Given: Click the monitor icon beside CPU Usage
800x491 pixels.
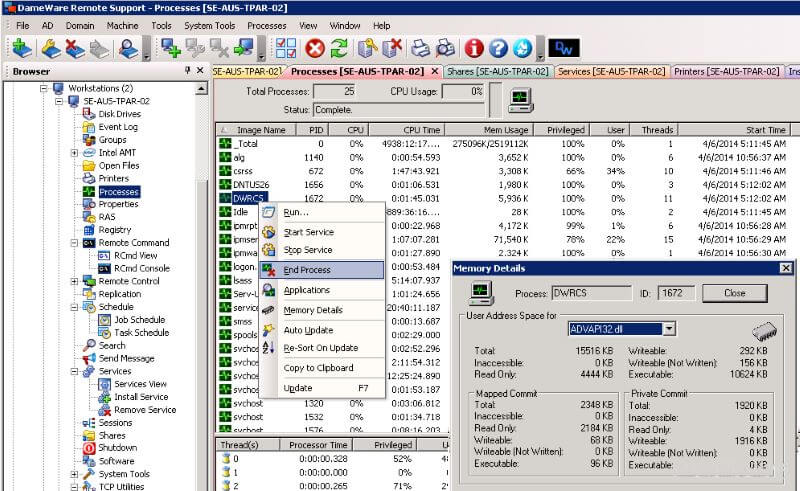Looking at the screenshot, I should [520, 100].
